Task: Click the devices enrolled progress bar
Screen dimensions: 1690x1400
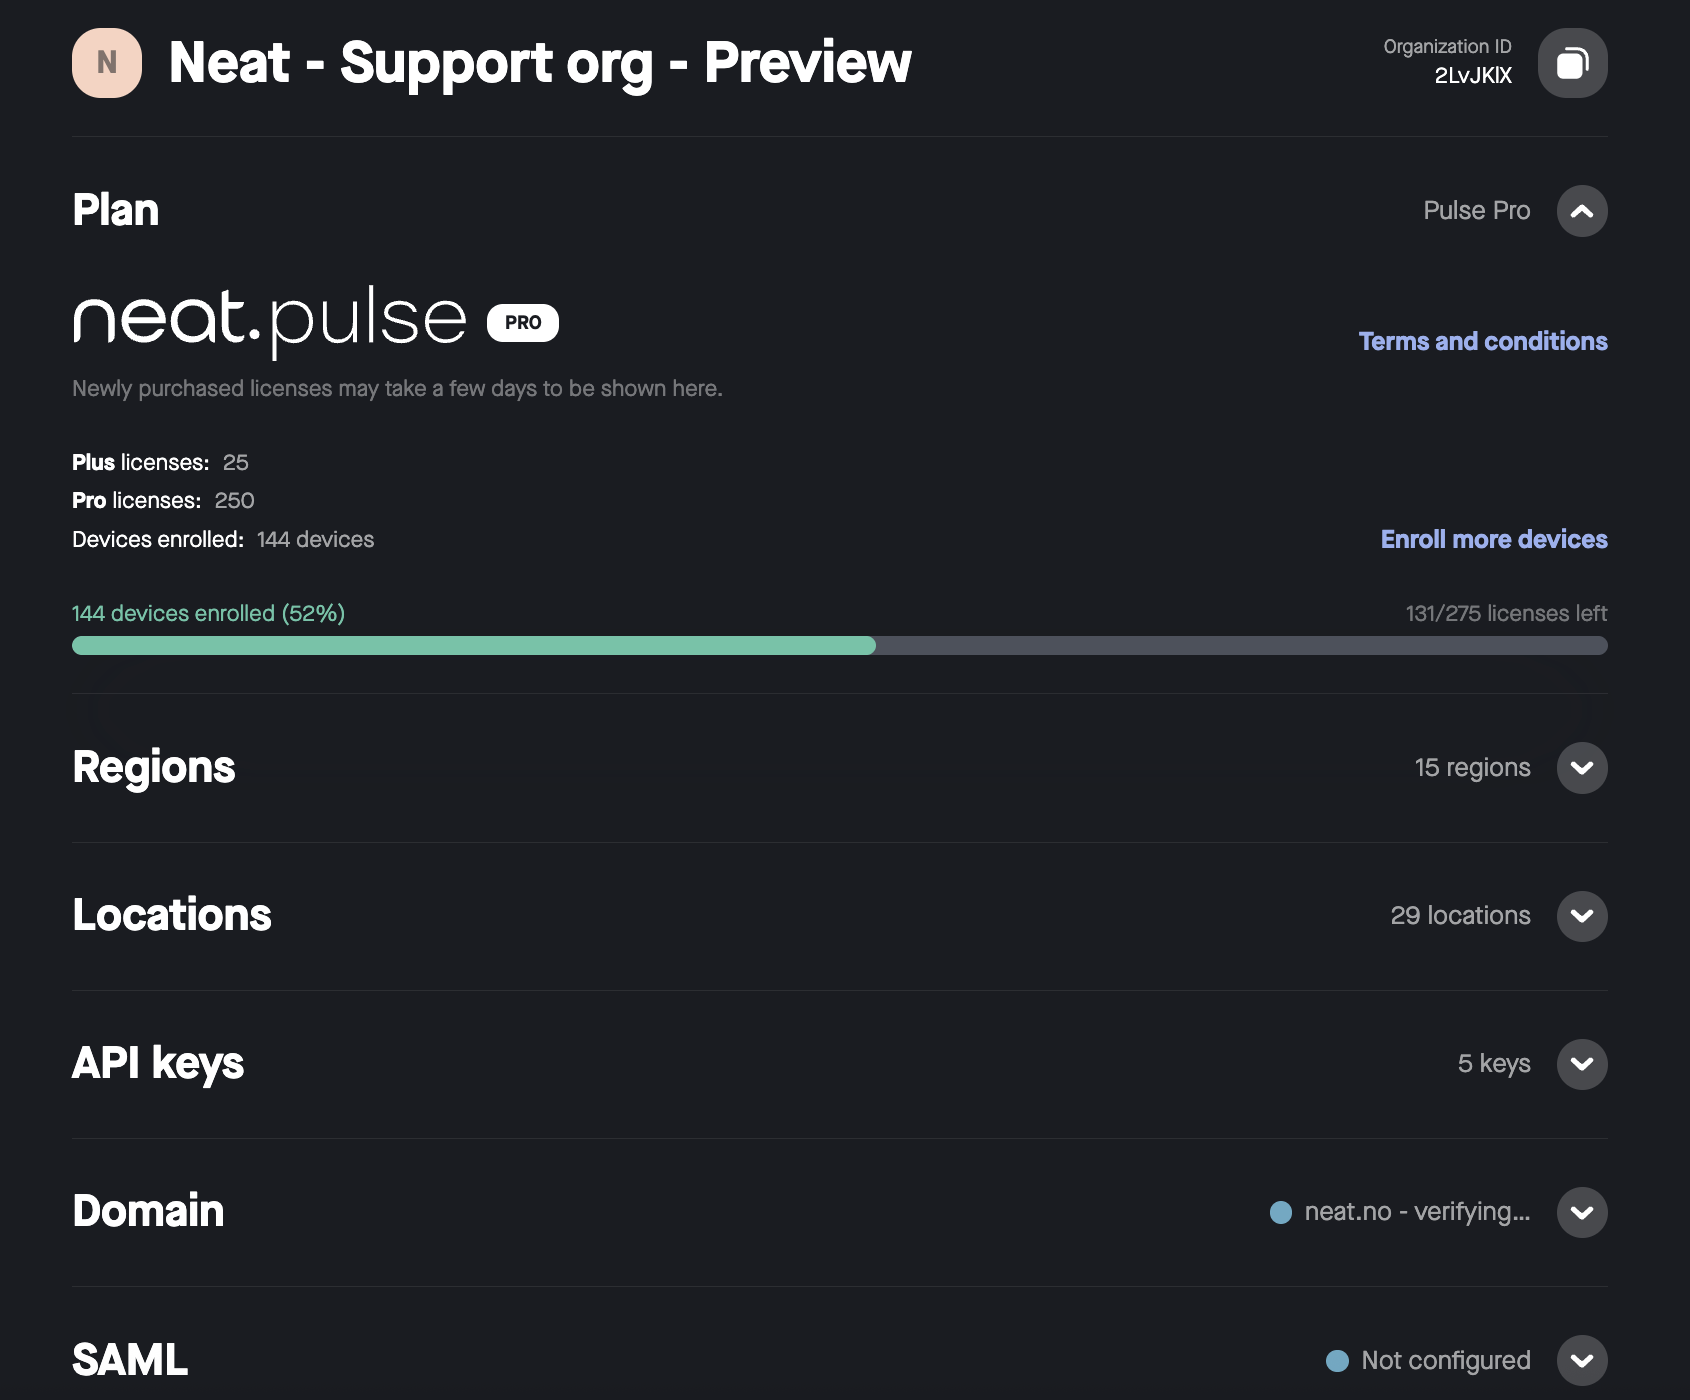Action: pyautogui.click(x=840, y=645)
